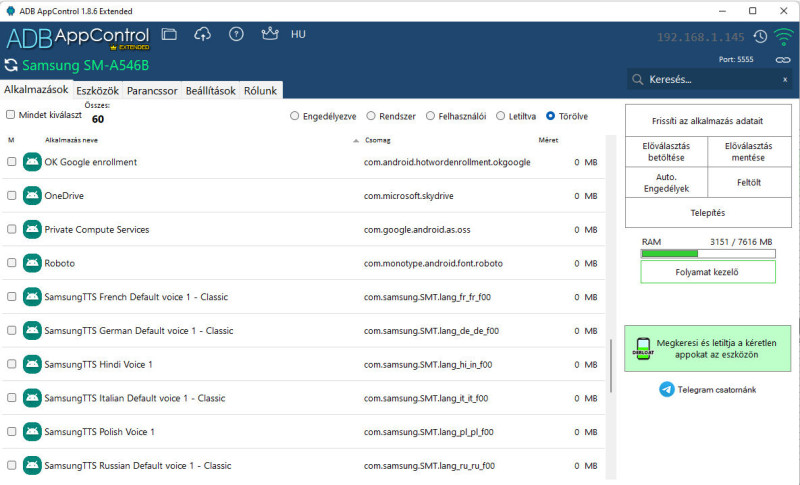The width and height of the screenshot is (800, 485).
Task: Click Előválasztás mentése button
Action: [x=749, y=151]
